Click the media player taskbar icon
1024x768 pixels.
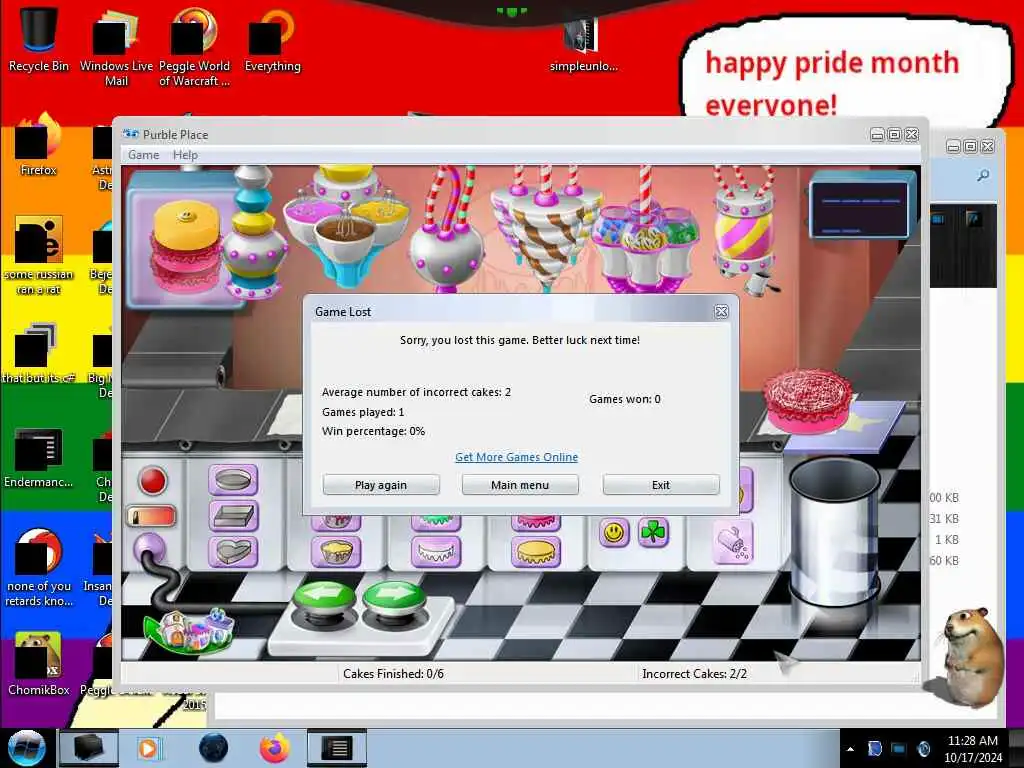click(x=148, y=748)
